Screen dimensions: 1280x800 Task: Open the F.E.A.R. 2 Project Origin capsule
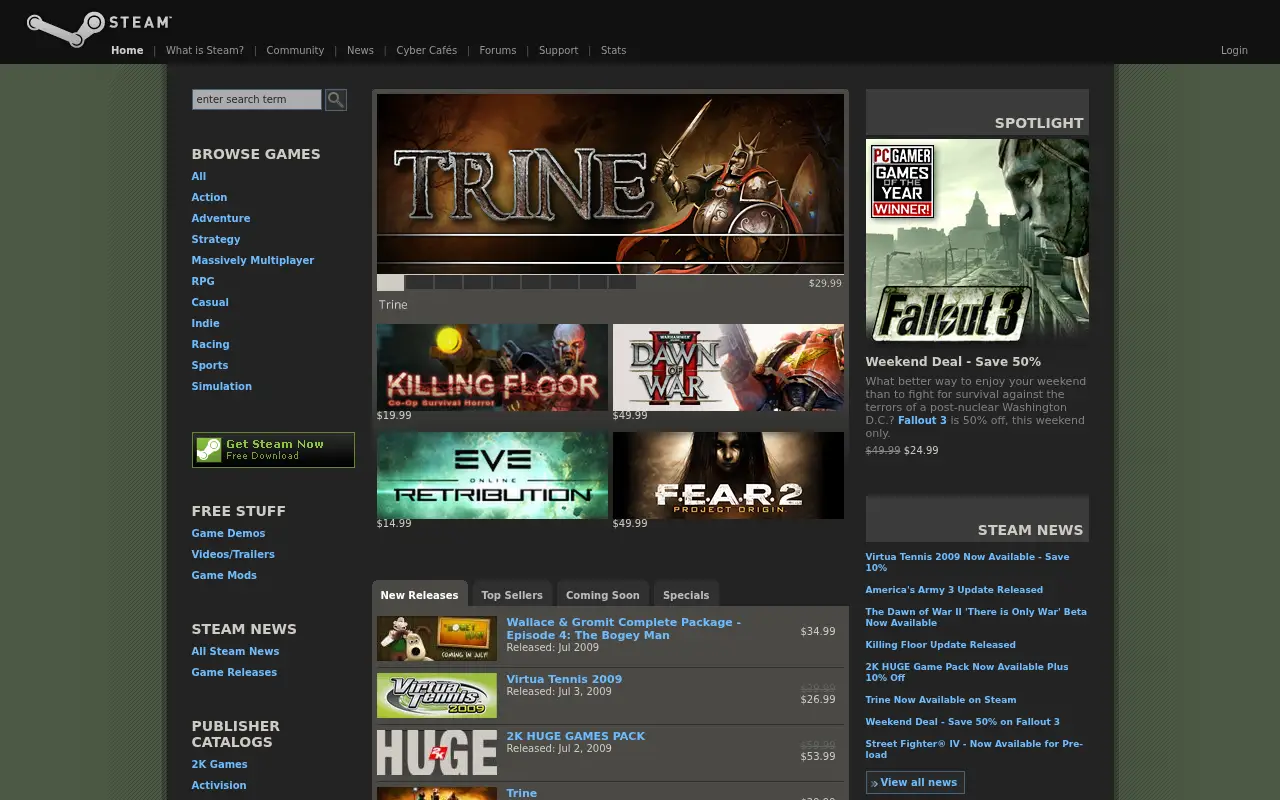click(728, 475)
